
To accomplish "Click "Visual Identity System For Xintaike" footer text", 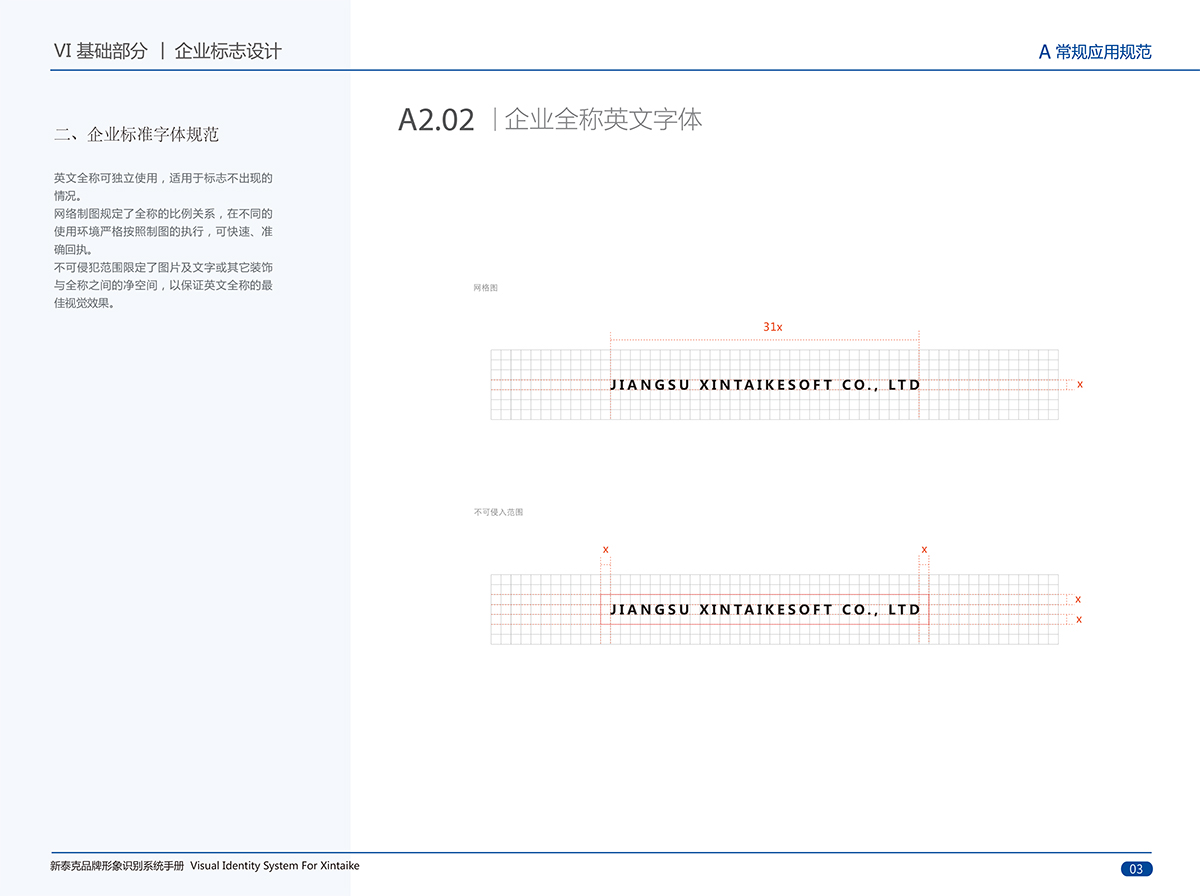I will click(x=274, y=866).
